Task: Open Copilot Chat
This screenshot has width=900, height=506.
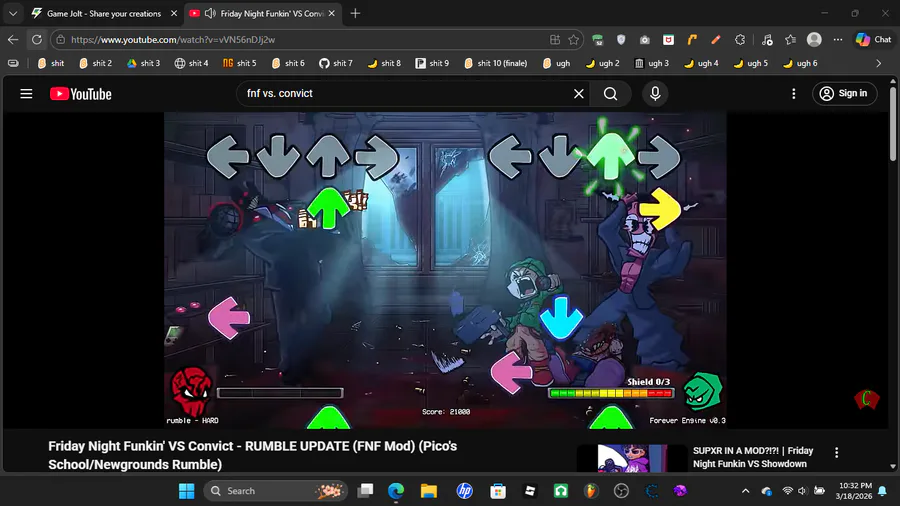Action: click(874, 40)
